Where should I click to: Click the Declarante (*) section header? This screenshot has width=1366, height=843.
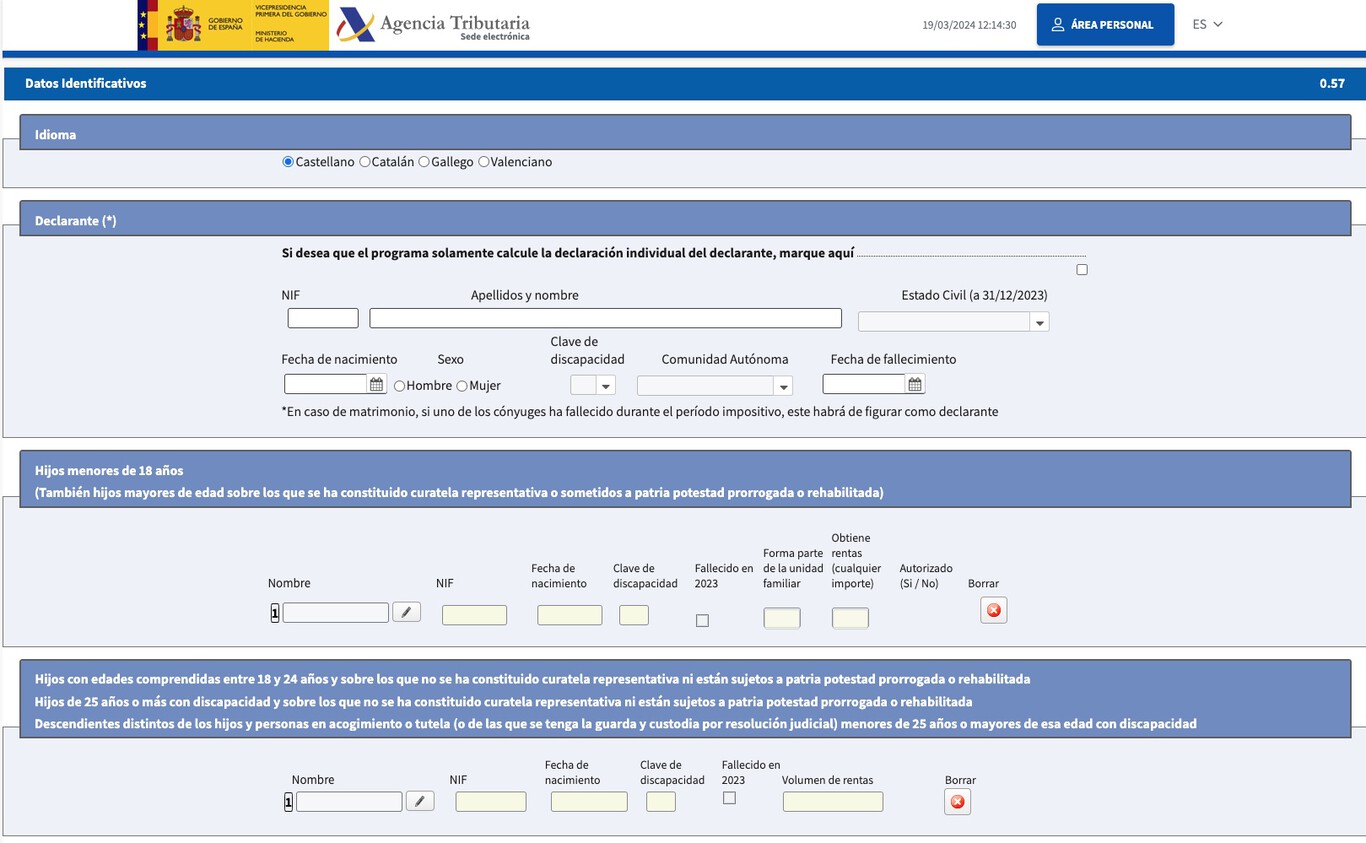click(685, 220)
